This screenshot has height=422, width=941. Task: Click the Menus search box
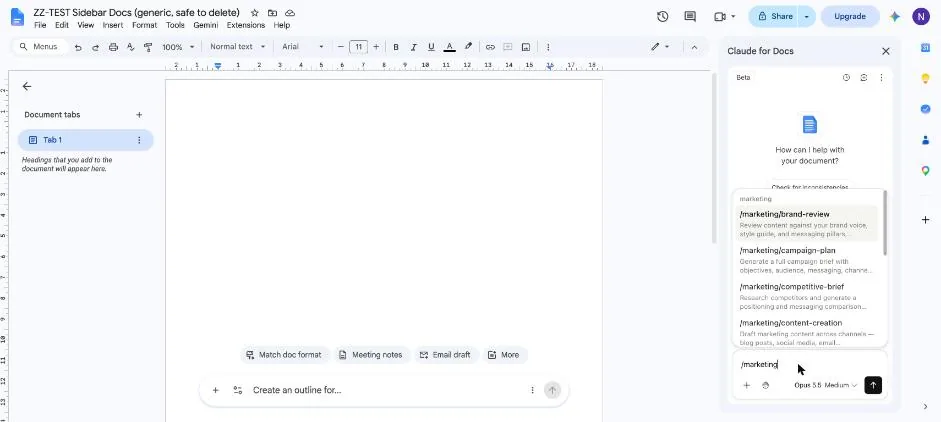point(40,47)
